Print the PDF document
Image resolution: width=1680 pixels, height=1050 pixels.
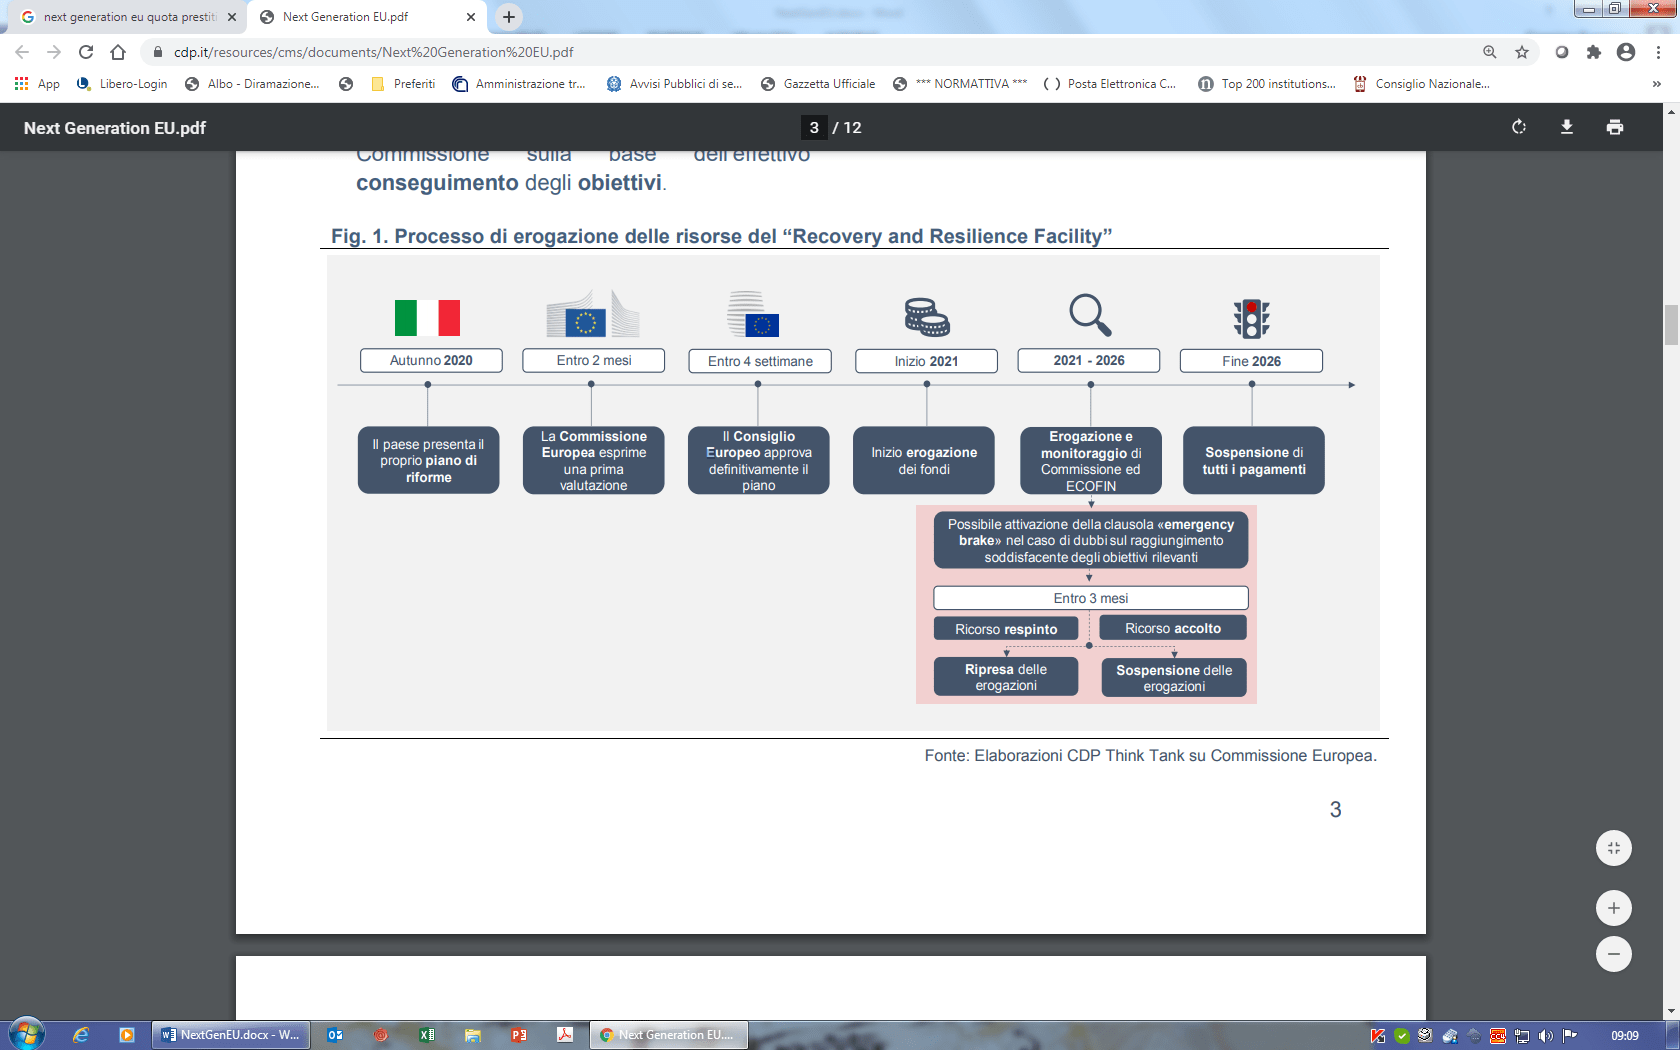tap(1615, 127)
